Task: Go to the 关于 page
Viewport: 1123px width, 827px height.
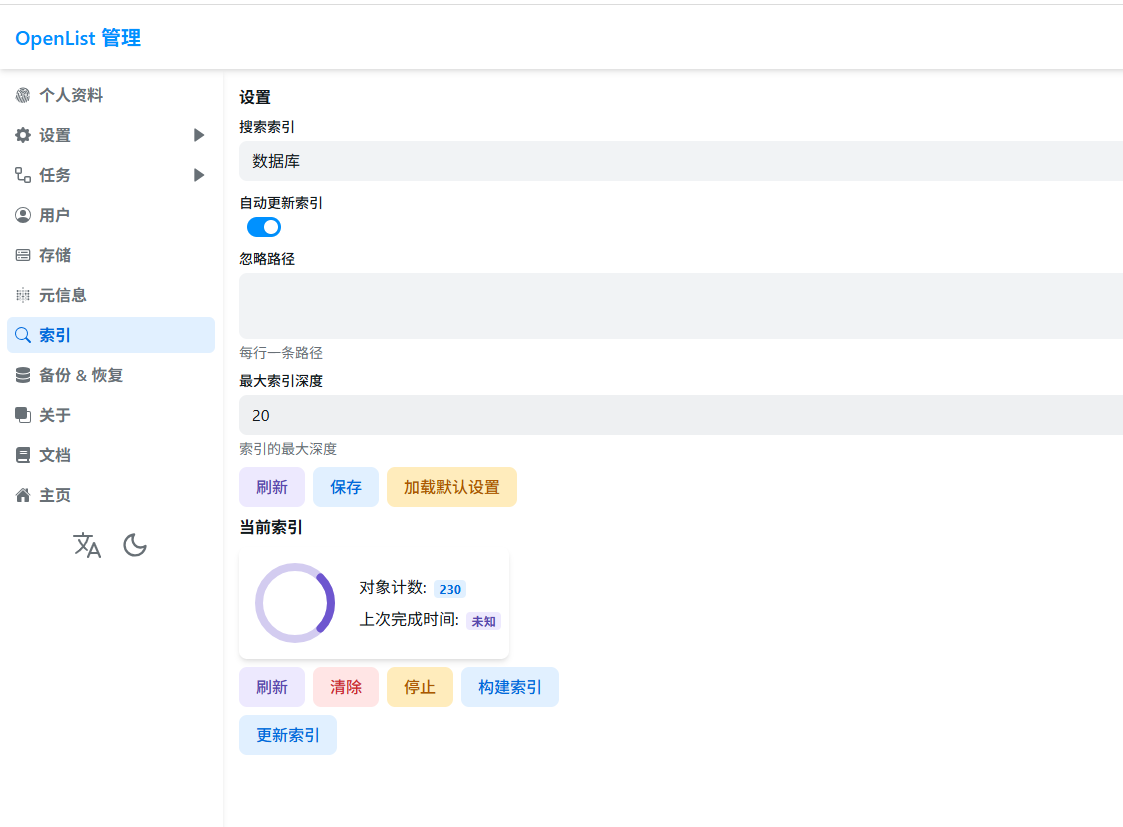Action: coord(55,415)
